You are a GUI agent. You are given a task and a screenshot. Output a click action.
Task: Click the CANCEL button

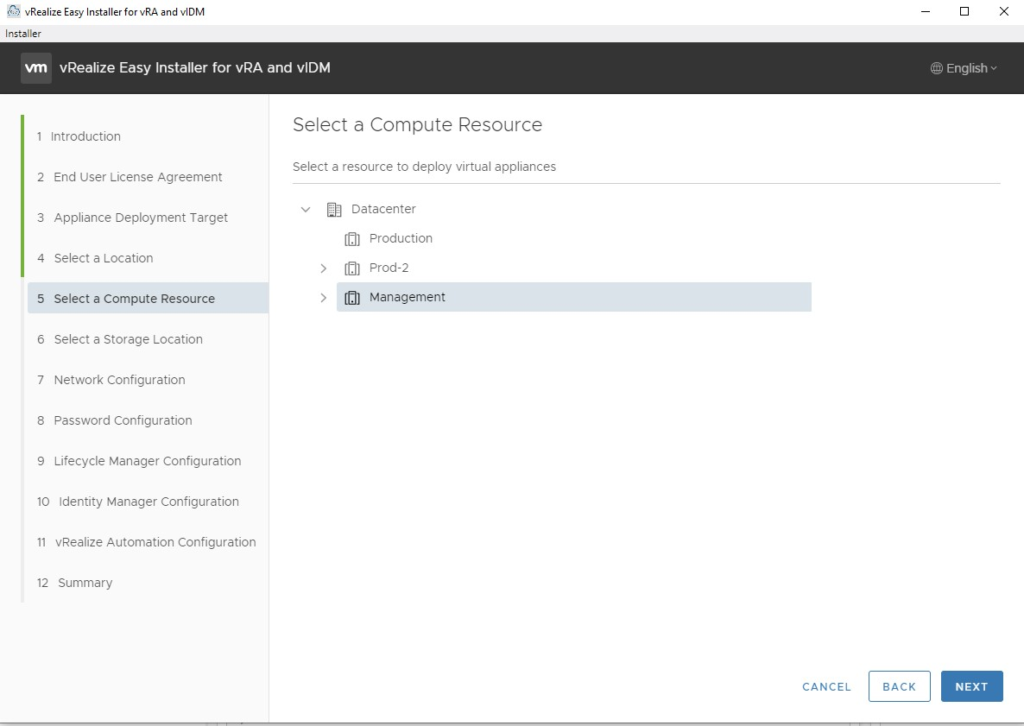[x=827, y=687]
